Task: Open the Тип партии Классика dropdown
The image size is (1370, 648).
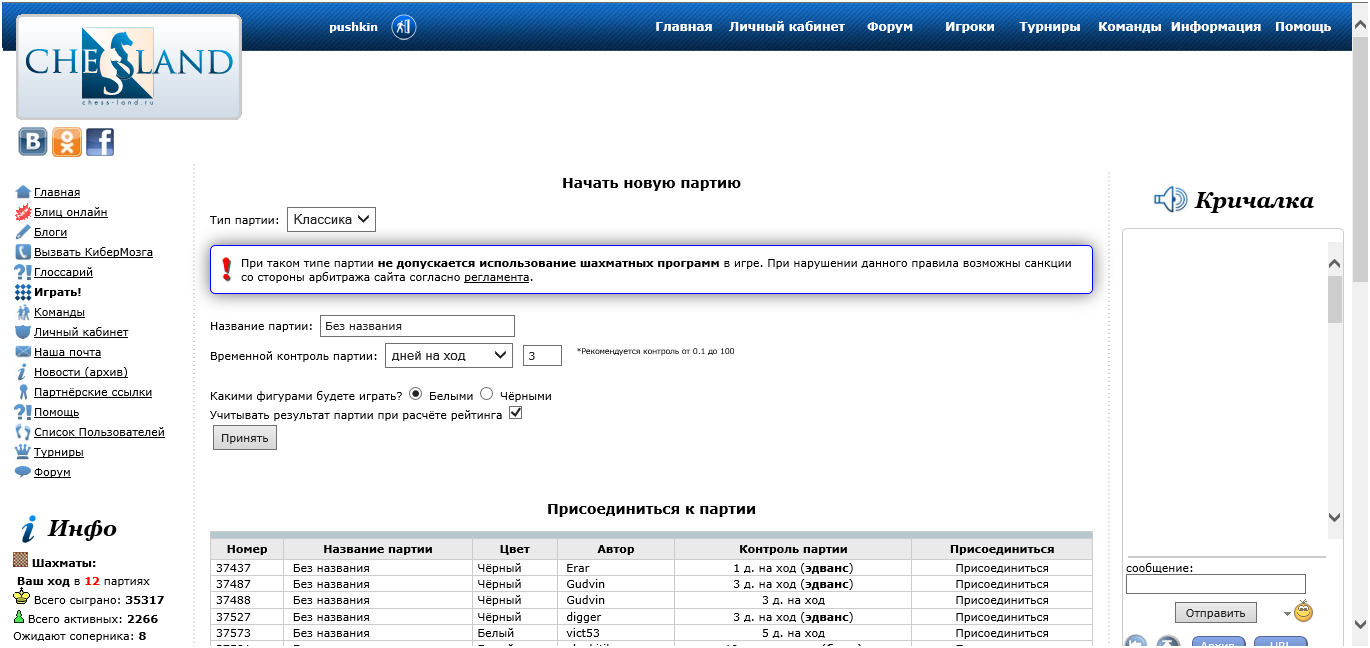Action: coord(331,219)
